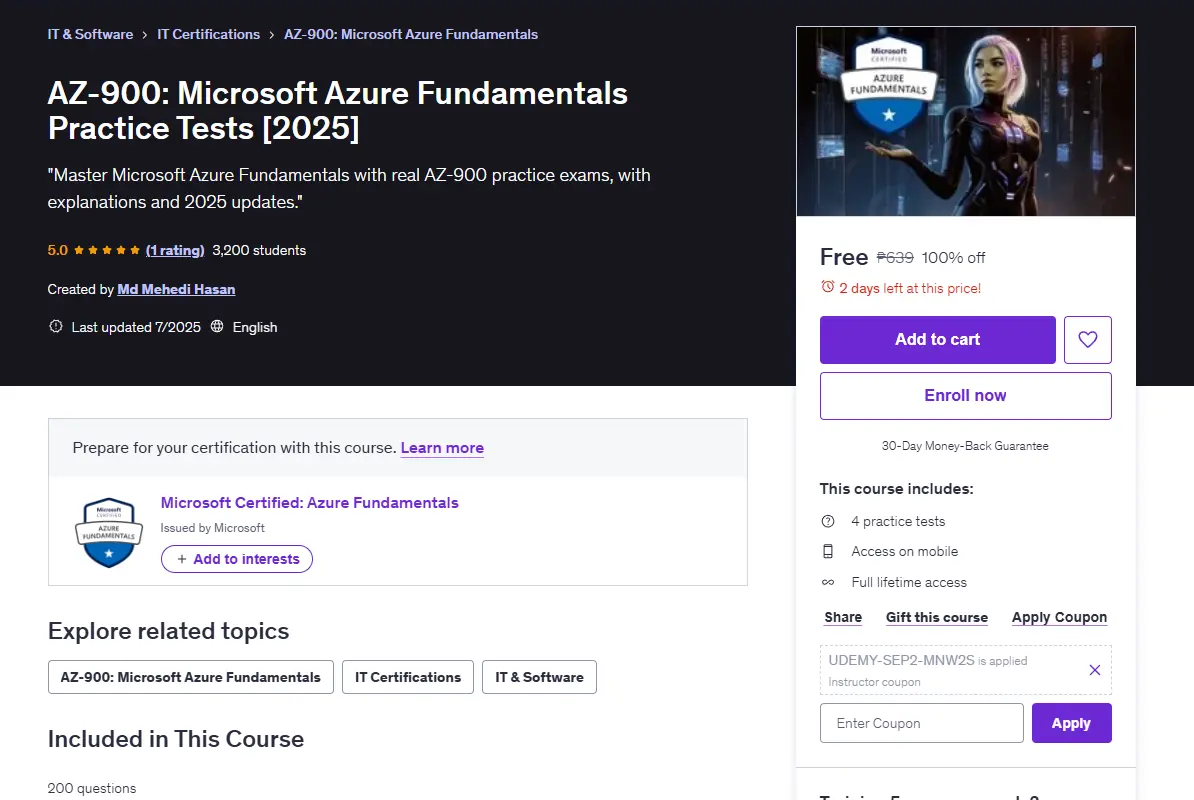Open IT Certifications breadcrumb
The width and height of the screenshot is (1194, 800).
(208, 34)
